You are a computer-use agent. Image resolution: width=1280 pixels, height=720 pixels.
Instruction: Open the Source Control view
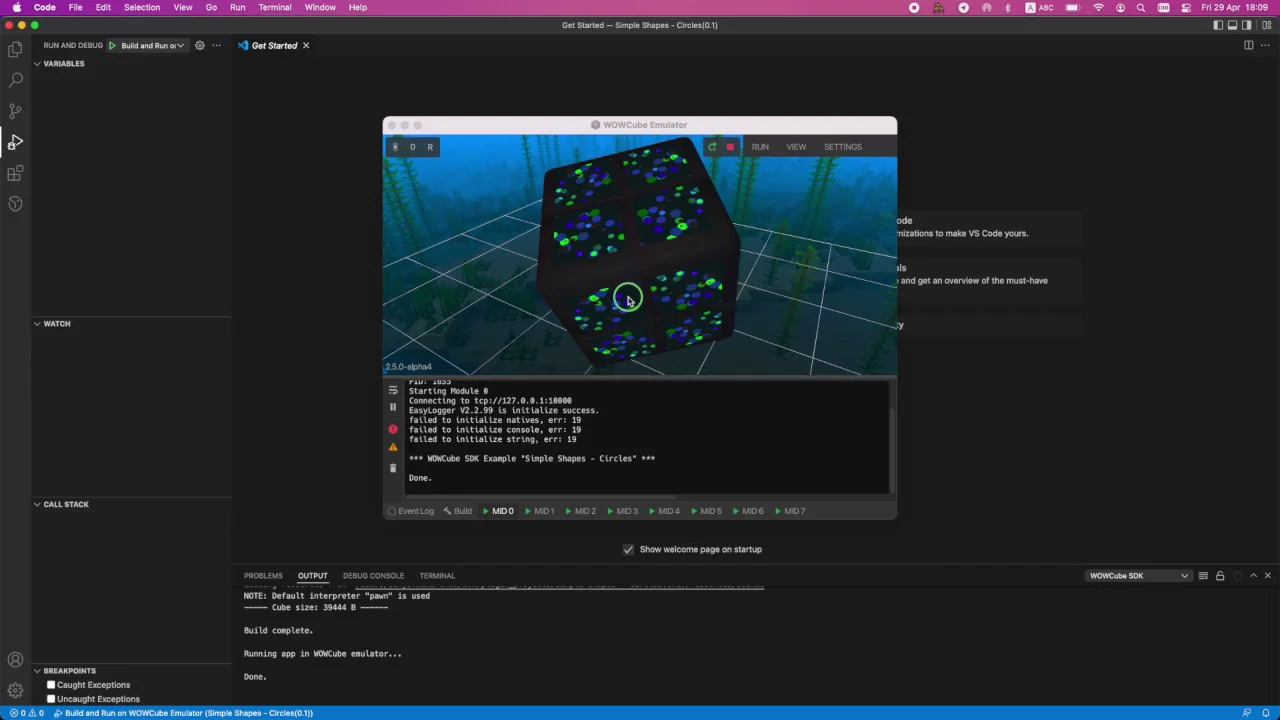click(x=15, y=110)
